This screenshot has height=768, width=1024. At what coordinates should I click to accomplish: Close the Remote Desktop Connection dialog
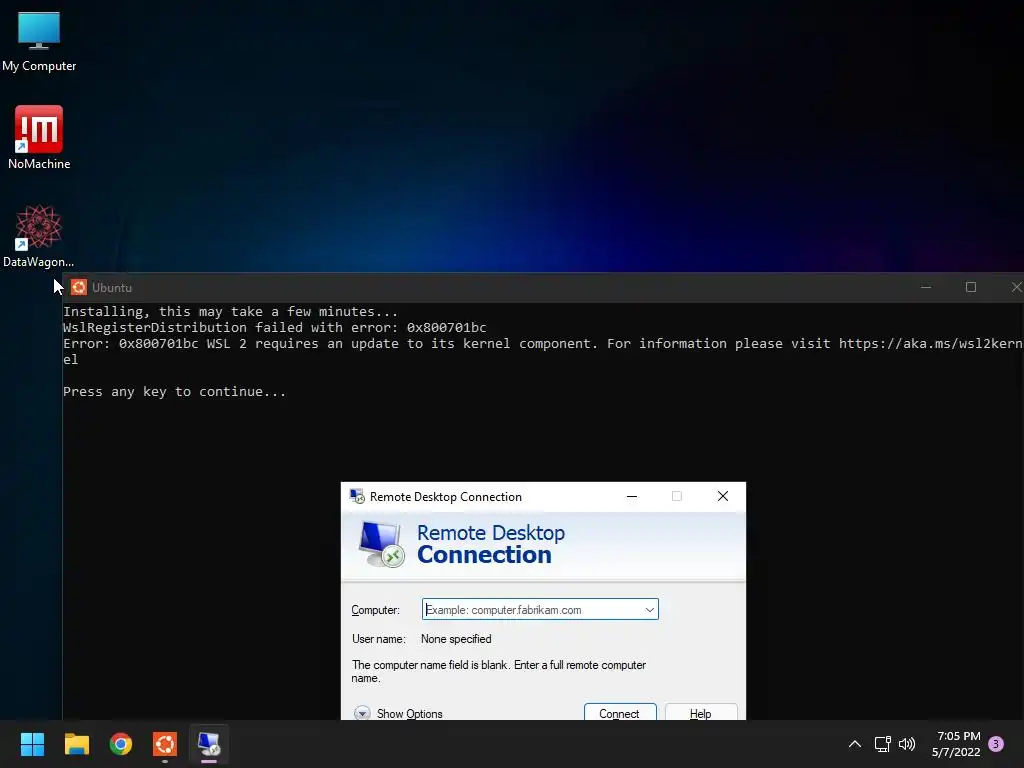pyautogui.click(x=723, y=496)
